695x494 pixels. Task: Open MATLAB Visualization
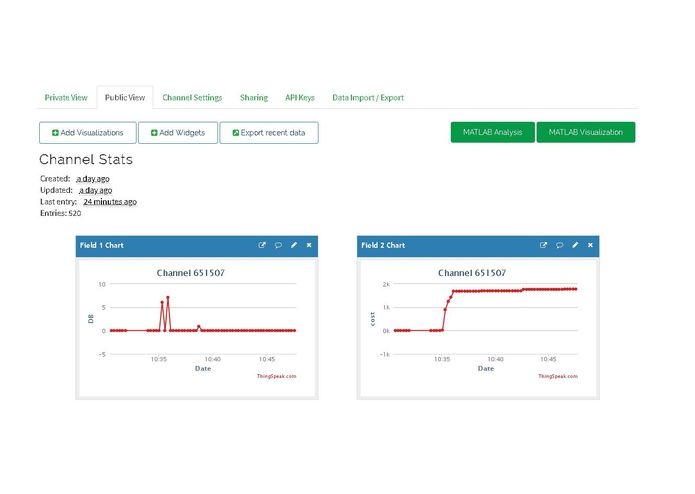point(586,132)
